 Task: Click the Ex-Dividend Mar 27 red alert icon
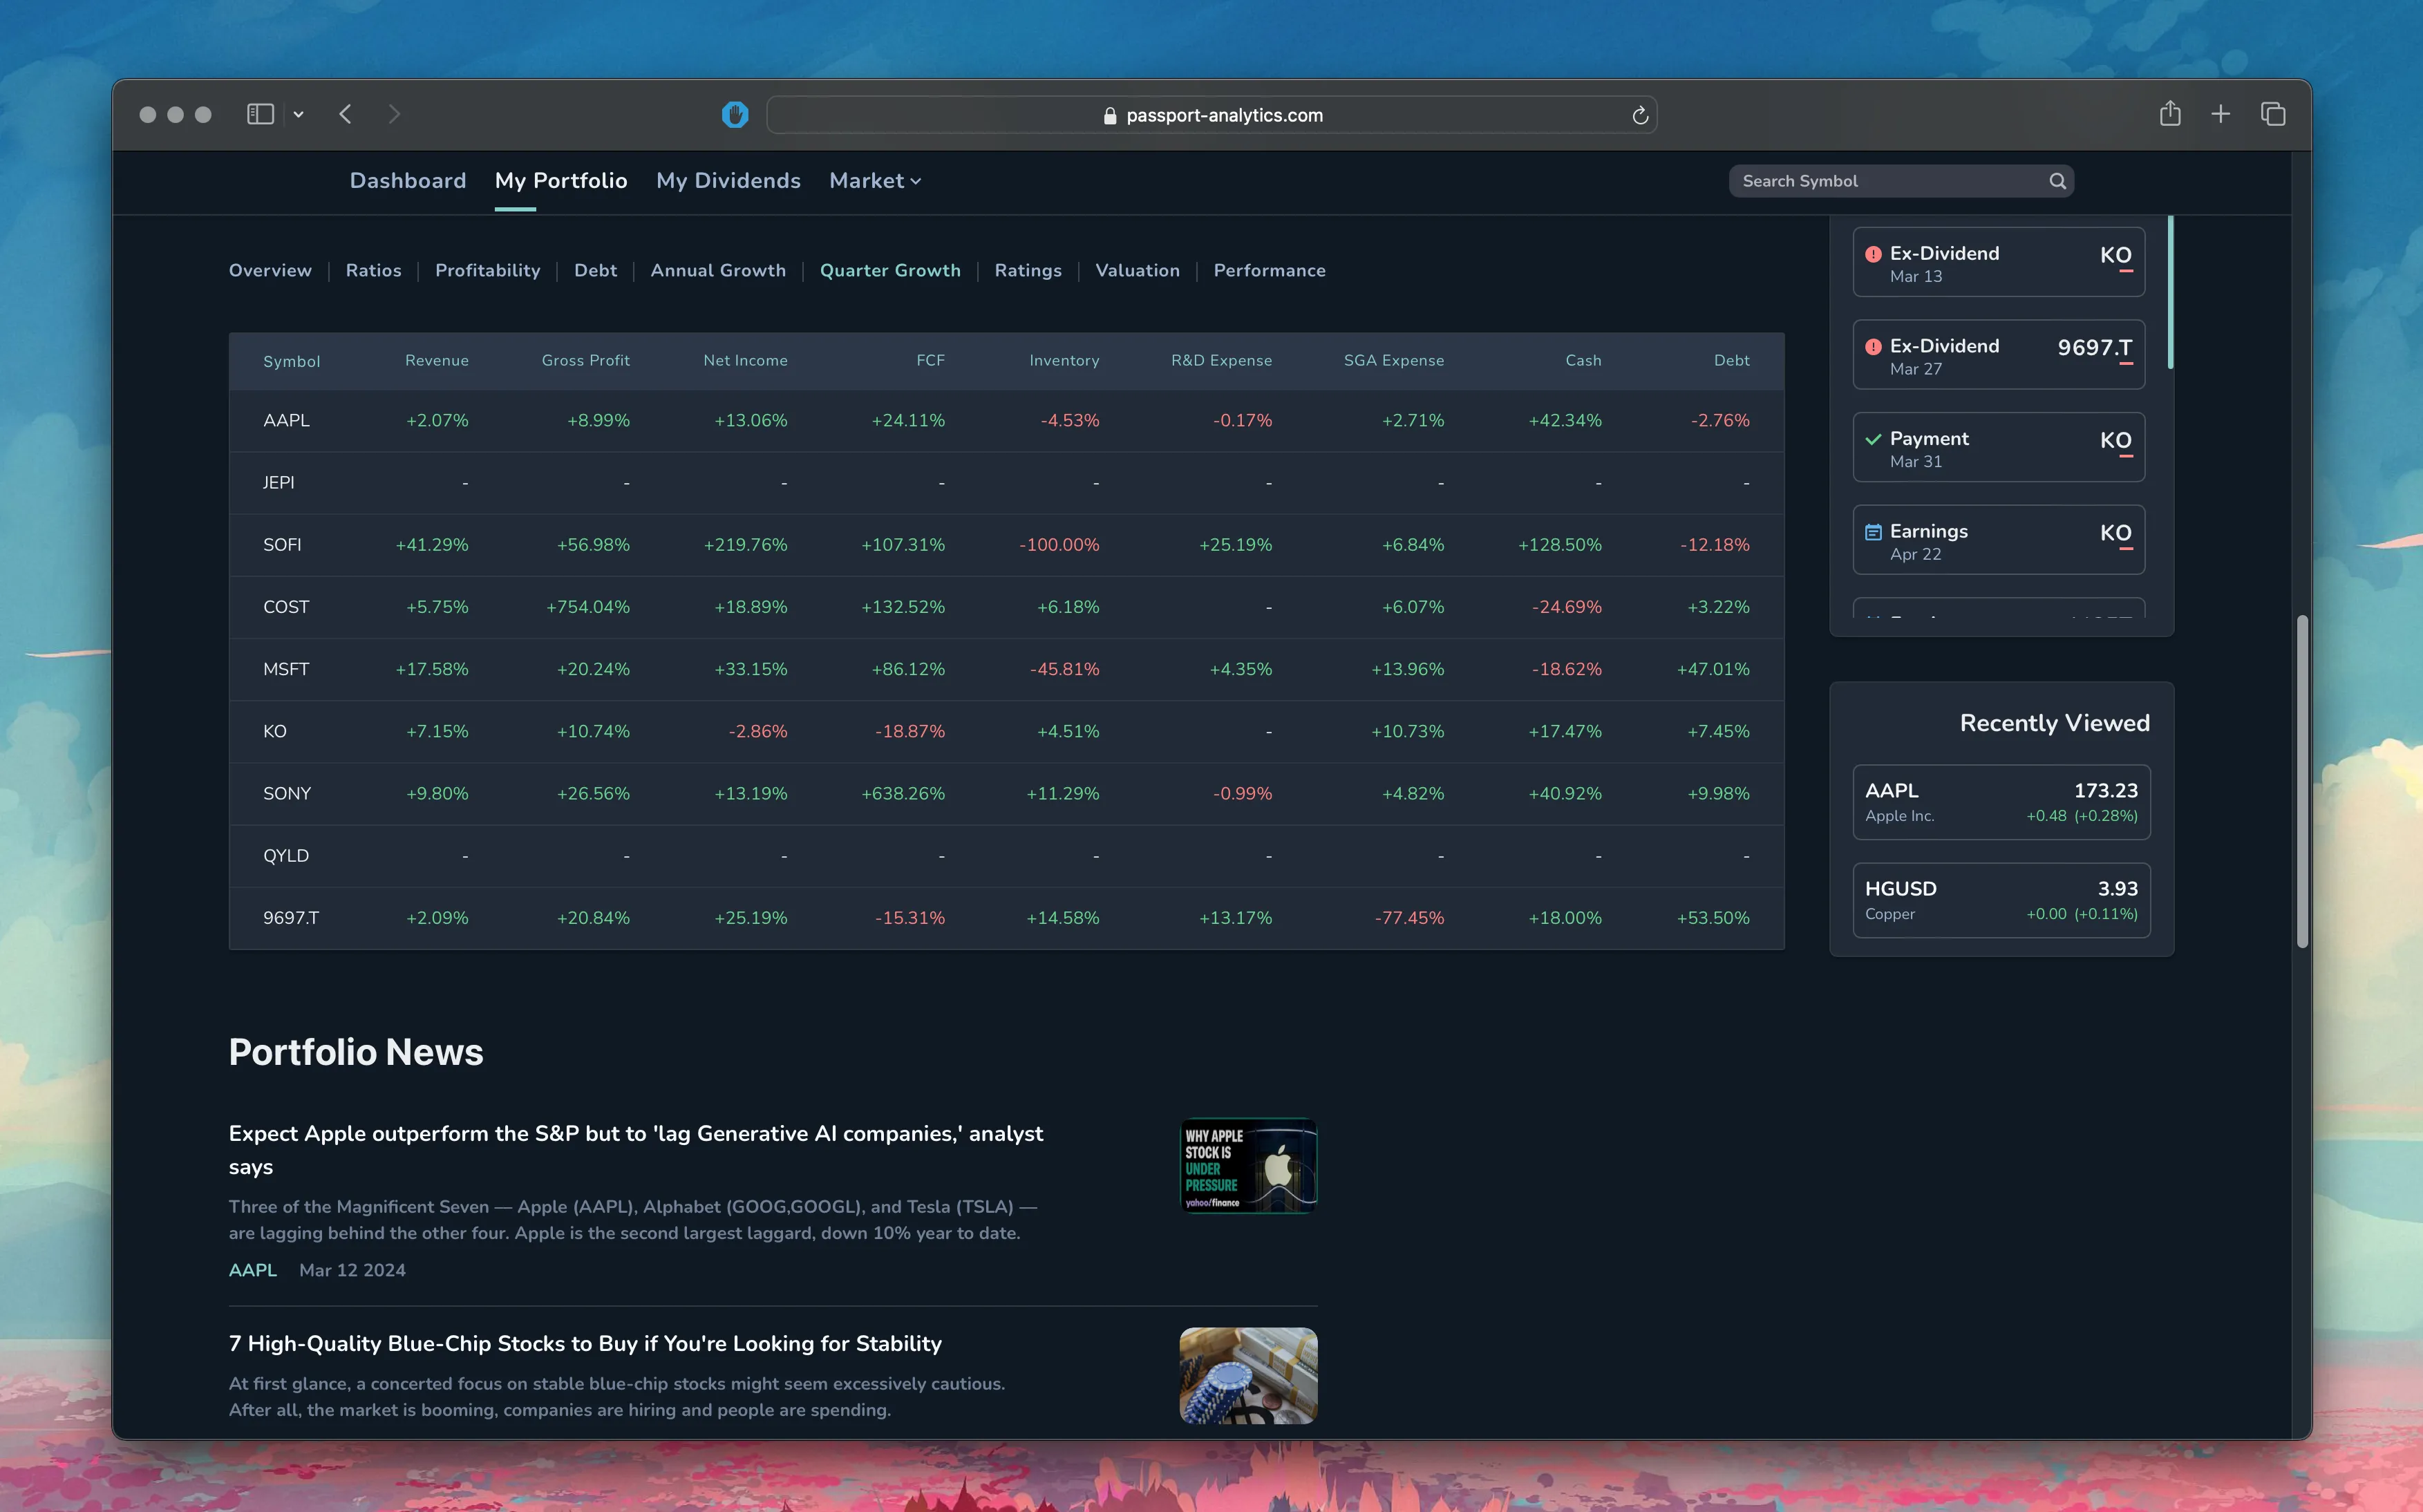[1873, 347]
